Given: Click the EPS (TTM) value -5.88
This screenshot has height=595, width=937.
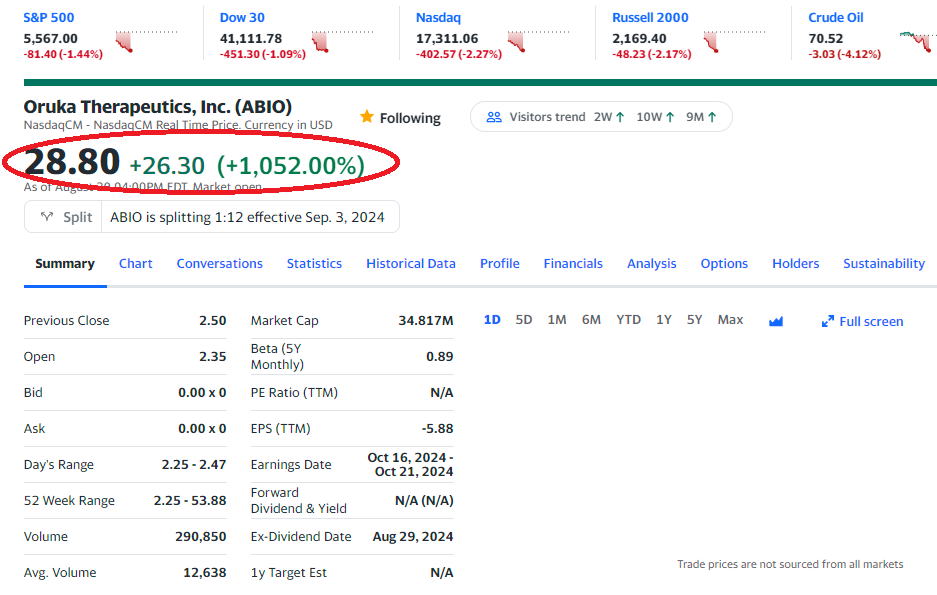Looking at the screenshot, I should click(x=437, y=428).
